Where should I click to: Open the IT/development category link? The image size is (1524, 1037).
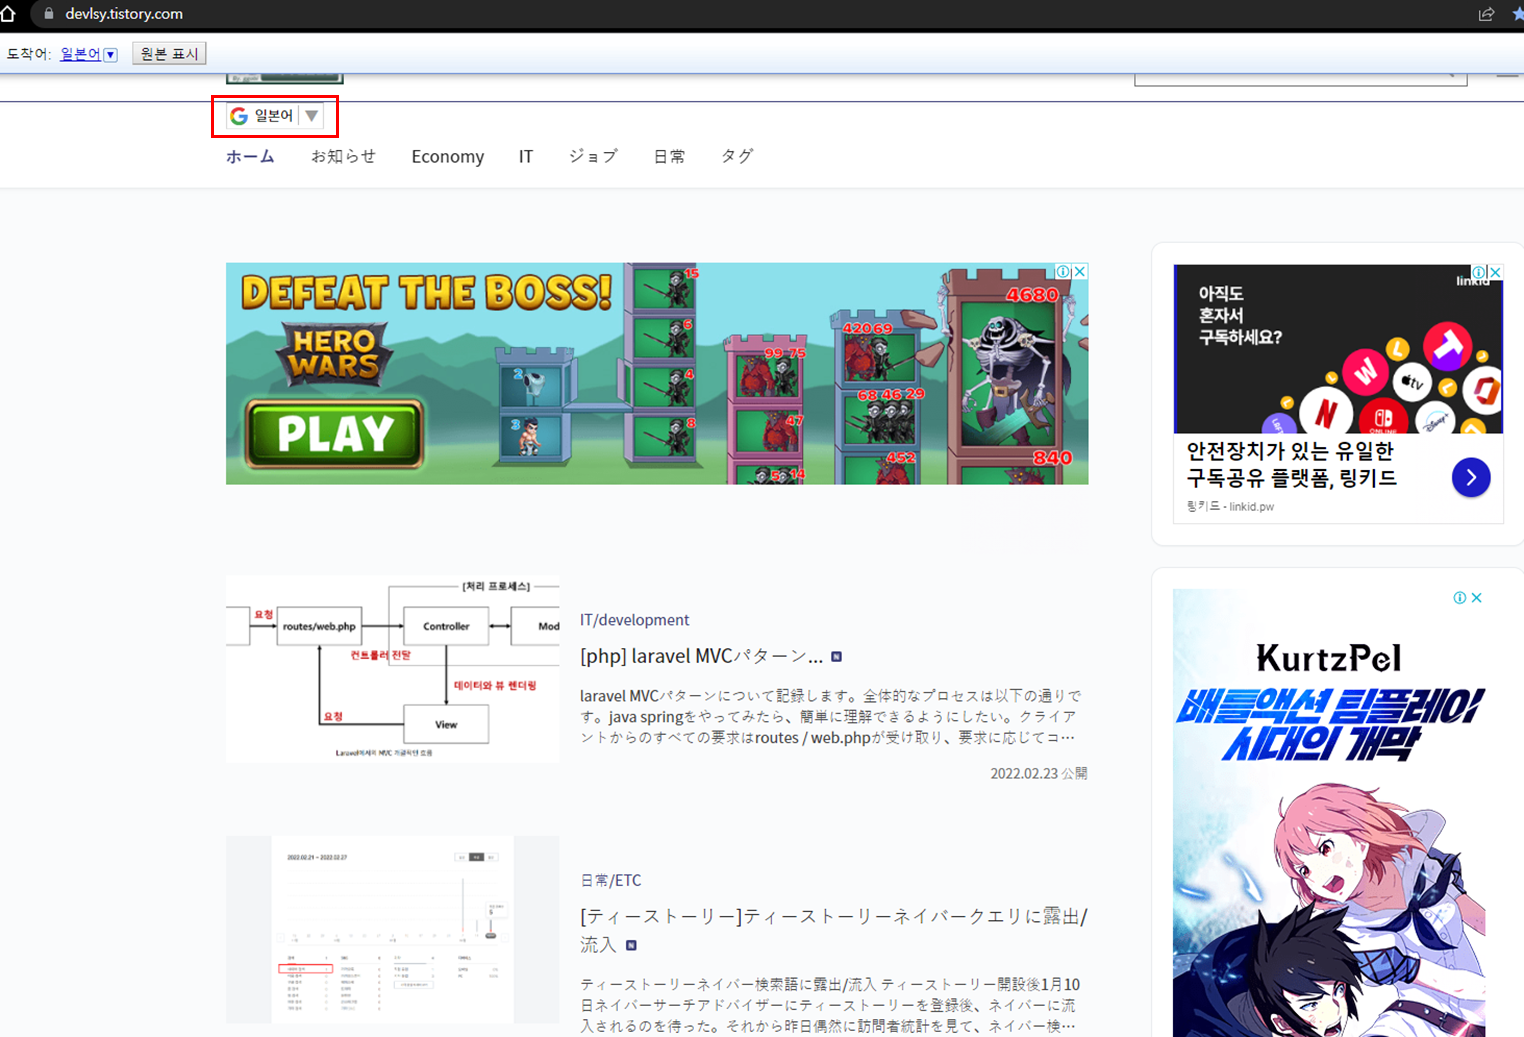click(x=634, y=620)
